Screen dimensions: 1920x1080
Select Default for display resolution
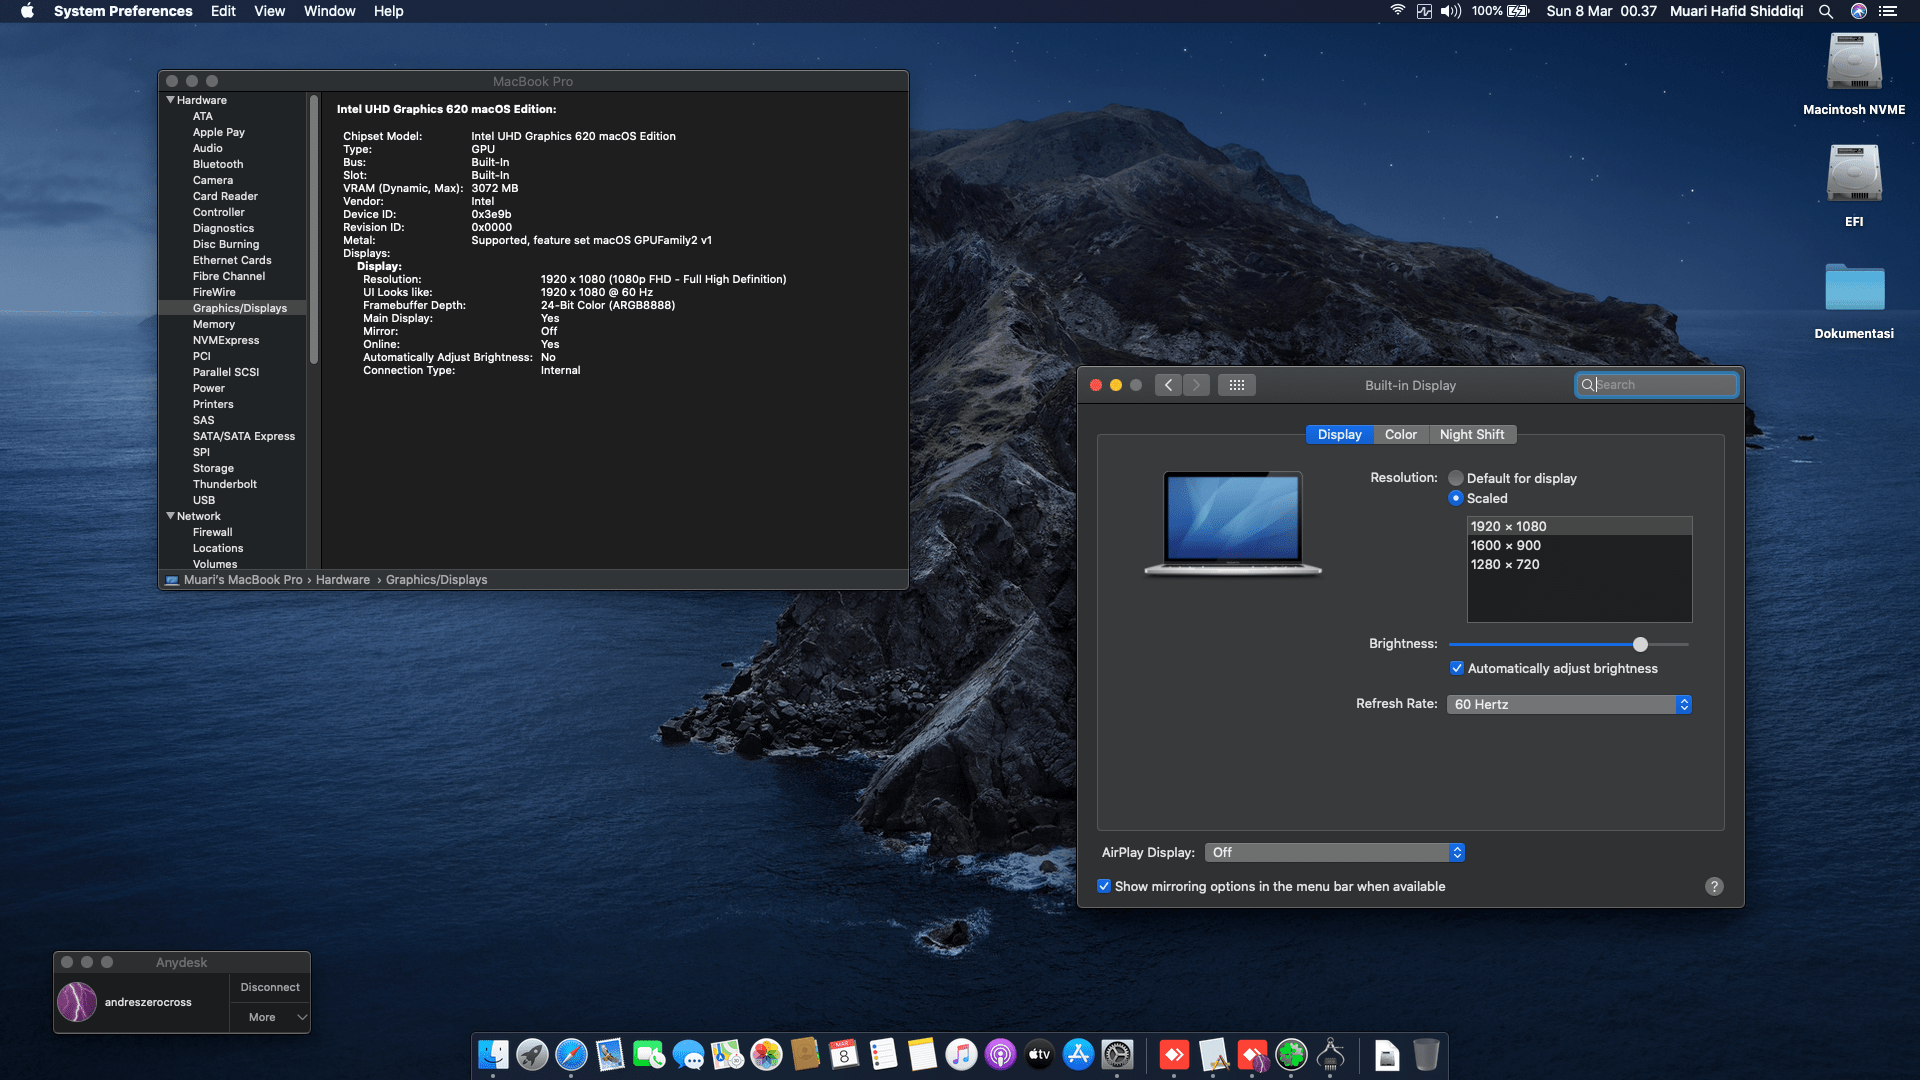(x=1456, y=478)
